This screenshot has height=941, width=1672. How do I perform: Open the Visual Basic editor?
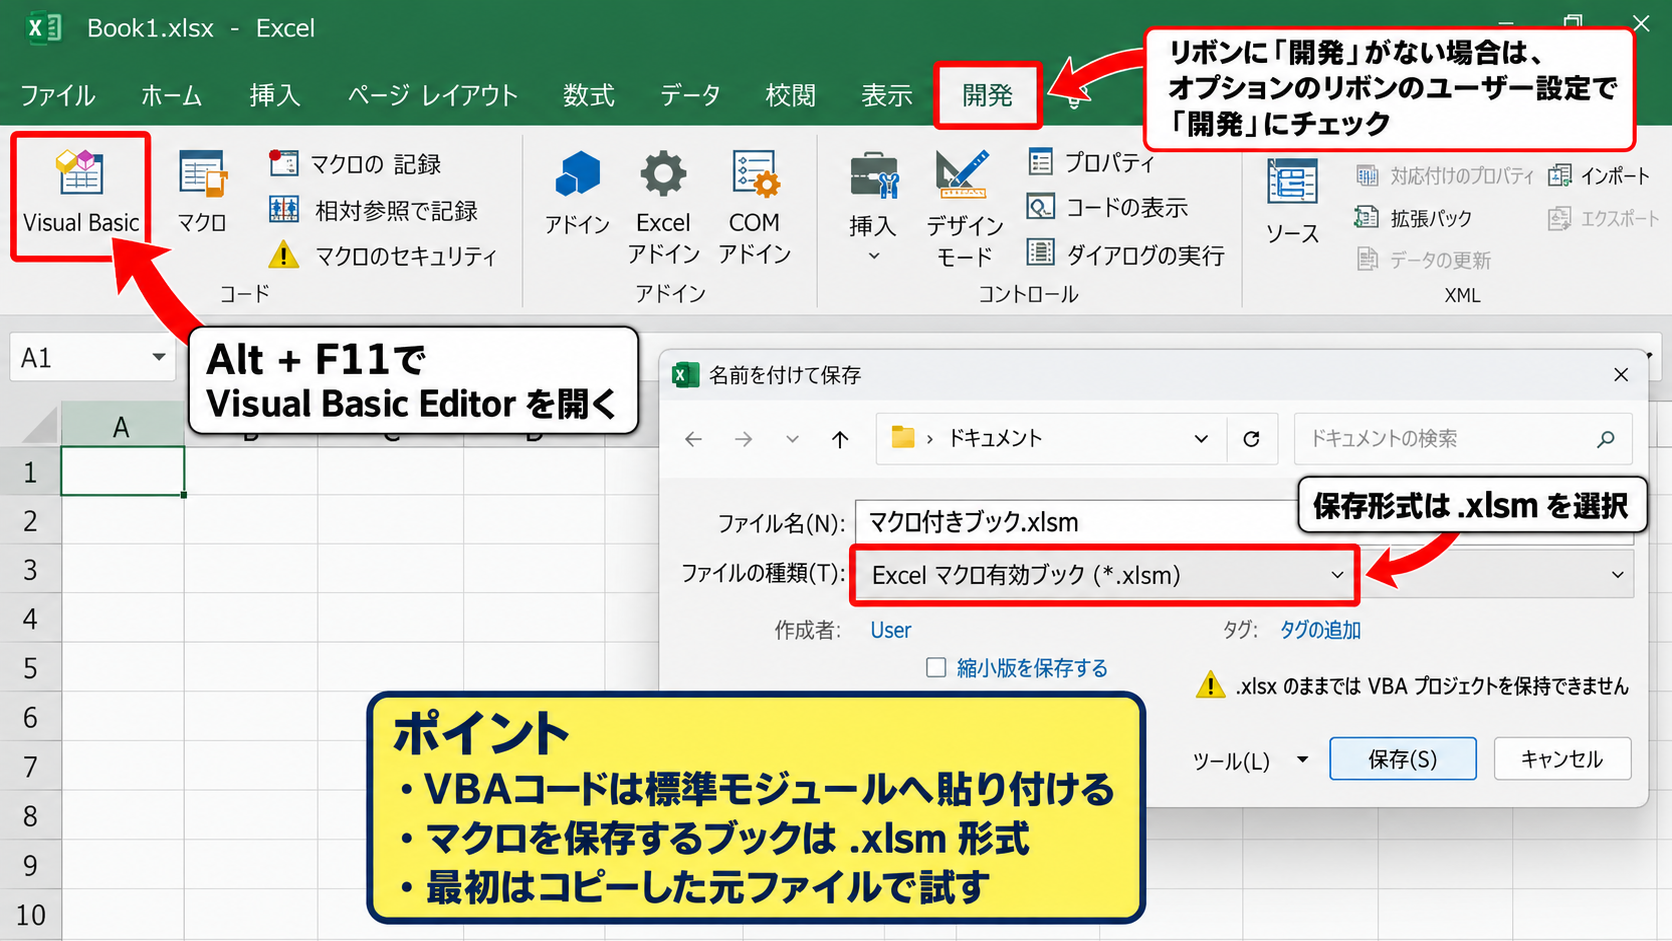[80, 195]
